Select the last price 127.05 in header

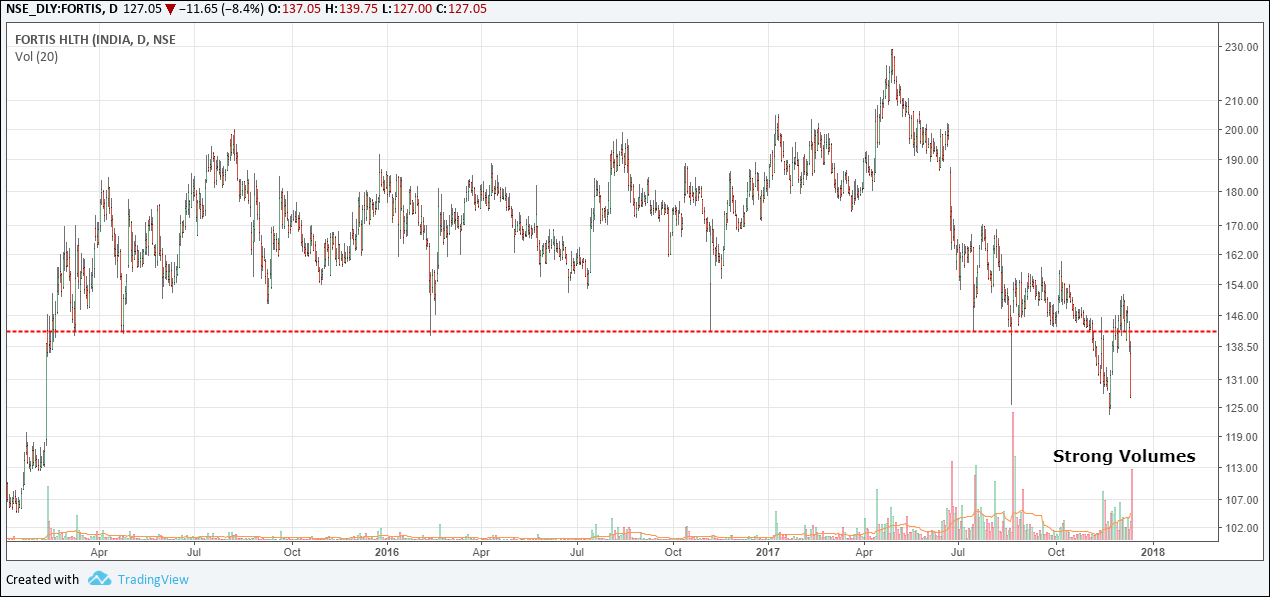coord(143,9)
